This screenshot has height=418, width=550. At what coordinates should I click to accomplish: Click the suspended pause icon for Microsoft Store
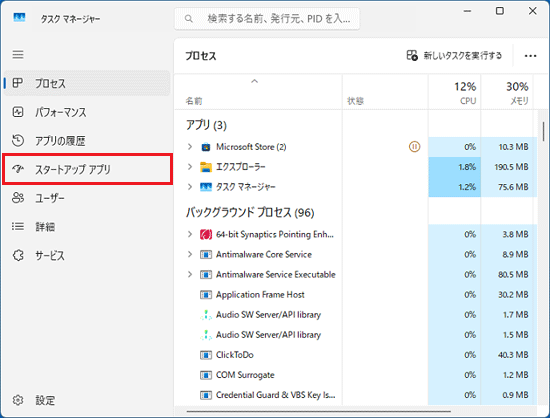pos(414,147)
